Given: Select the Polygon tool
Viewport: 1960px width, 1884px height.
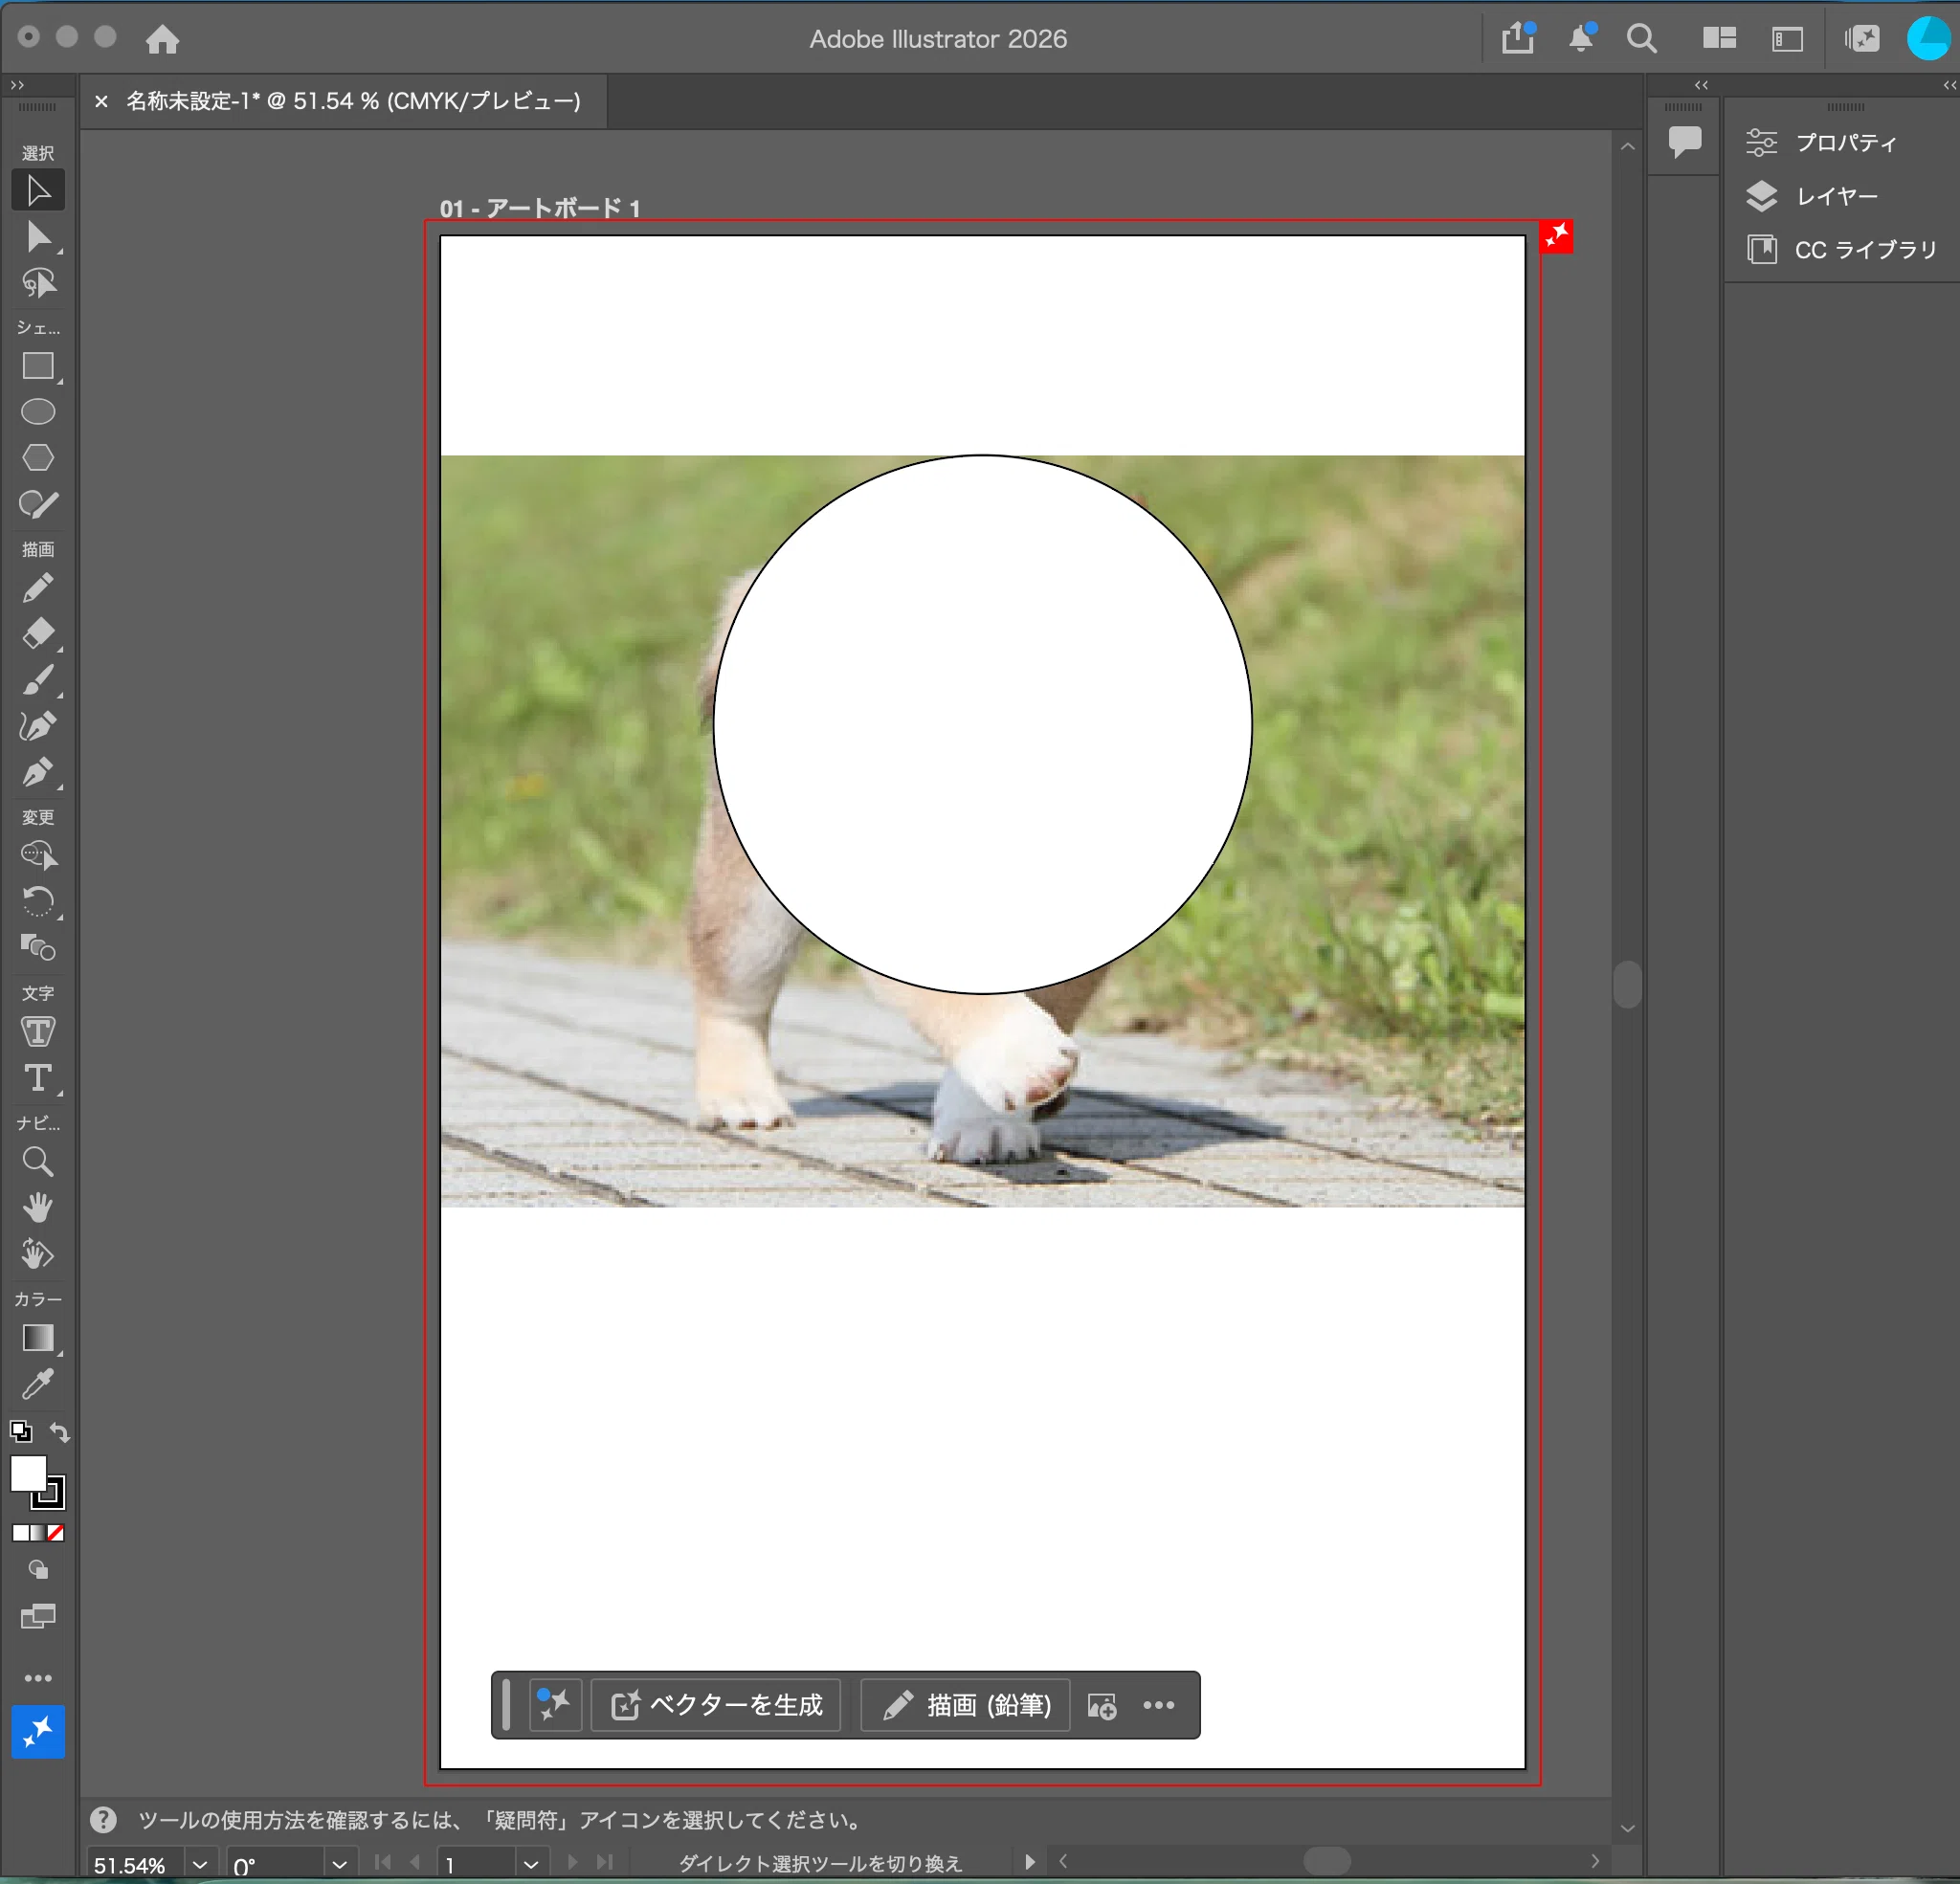Looking at the screenshot, I should tap(38, 457).
